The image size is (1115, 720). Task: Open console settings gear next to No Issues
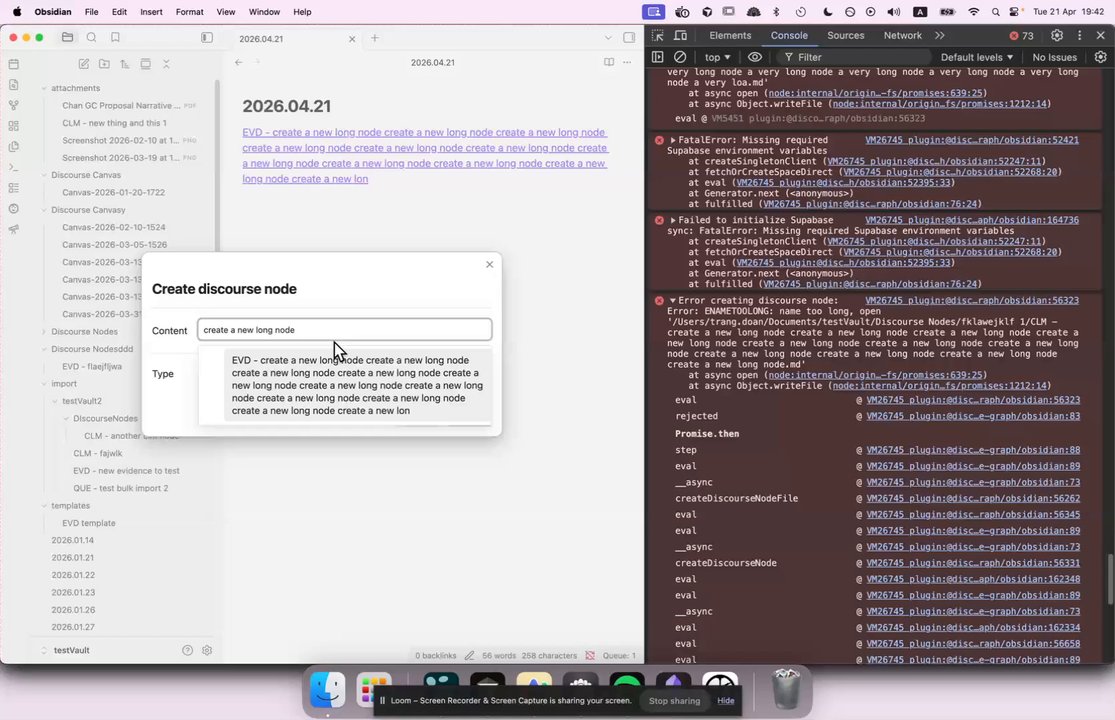click(x=1101, y=57)
